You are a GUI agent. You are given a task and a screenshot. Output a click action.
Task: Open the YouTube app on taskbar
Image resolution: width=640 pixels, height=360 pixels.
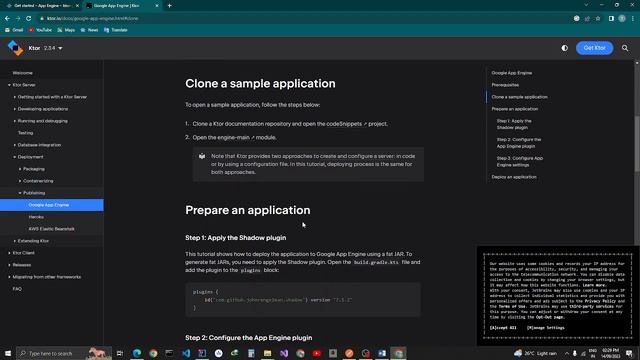coord(316,353)
